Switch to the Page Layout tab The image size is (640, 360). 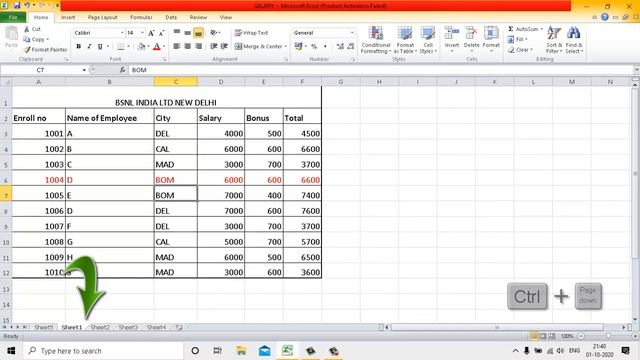pos(102,17)
